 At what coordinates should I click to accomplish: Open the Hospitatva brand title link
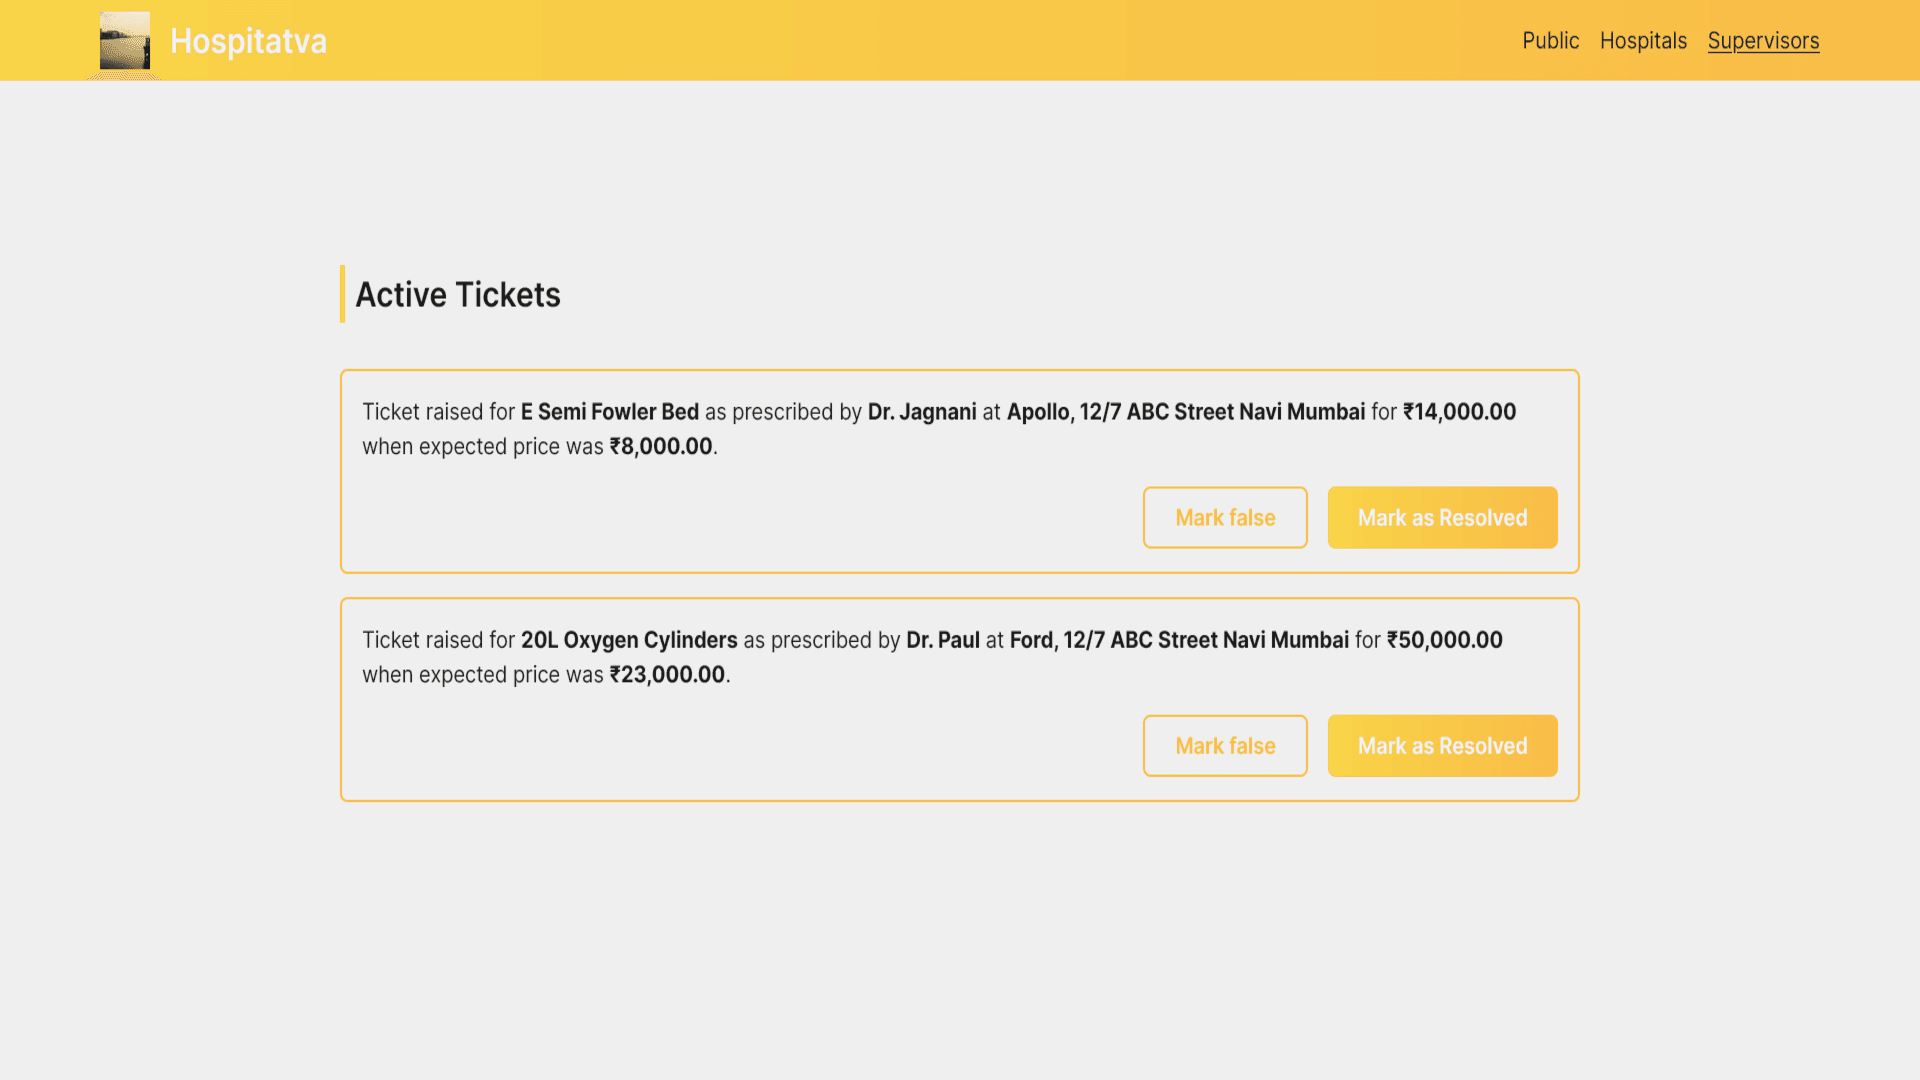[x=248, y=41]
